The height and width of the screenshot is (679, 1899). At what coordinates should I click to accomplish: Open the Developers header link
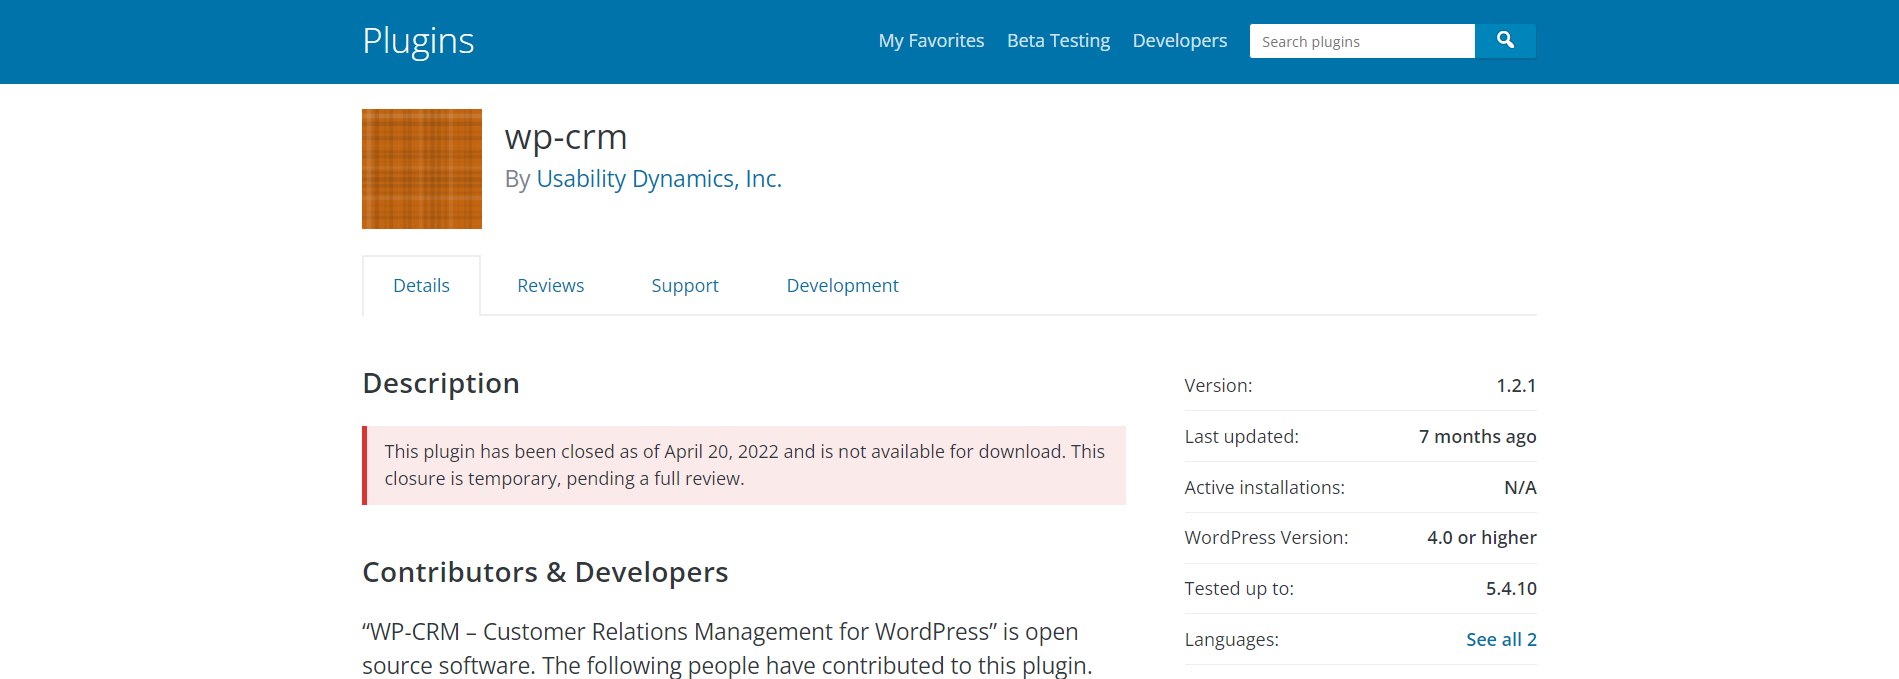(1180, 41)
